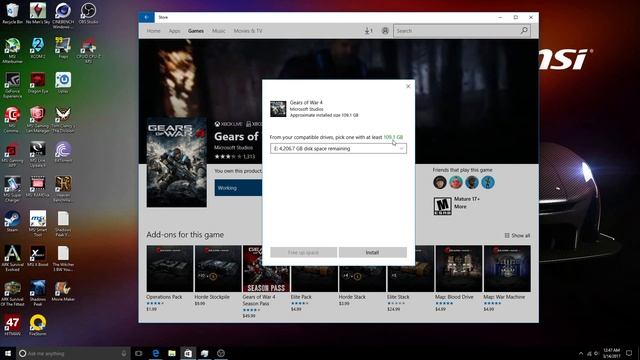Click the Cortana Ask me anything box

point(73,353)
